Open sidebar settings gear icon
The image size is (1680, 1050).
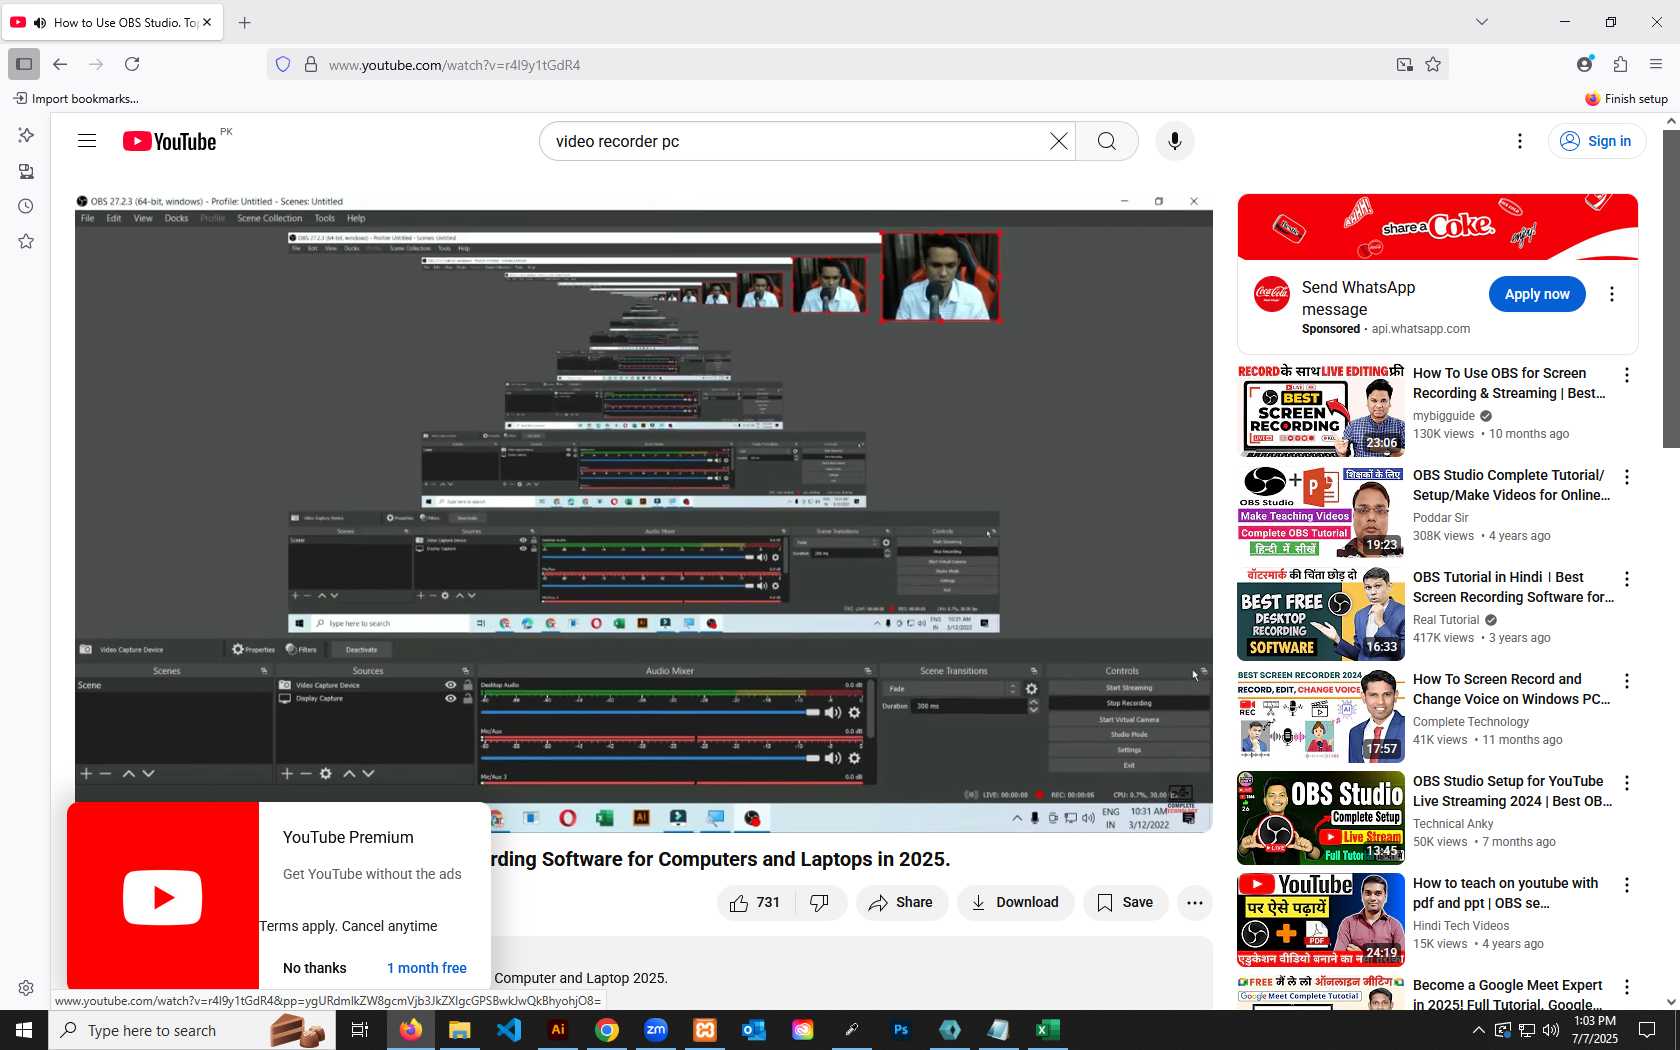(26, 988)
